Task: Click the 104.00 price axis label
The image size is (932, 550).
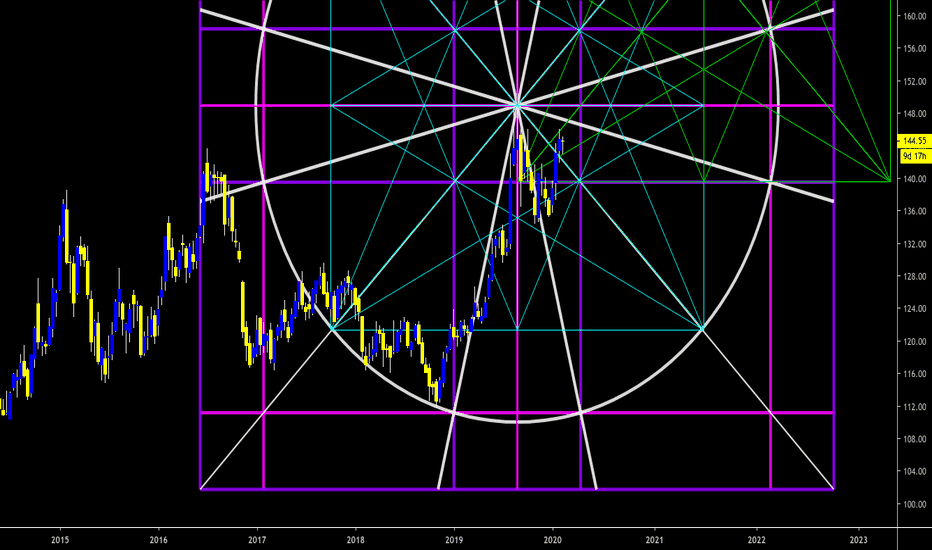Action: click(x=915, y=471)
